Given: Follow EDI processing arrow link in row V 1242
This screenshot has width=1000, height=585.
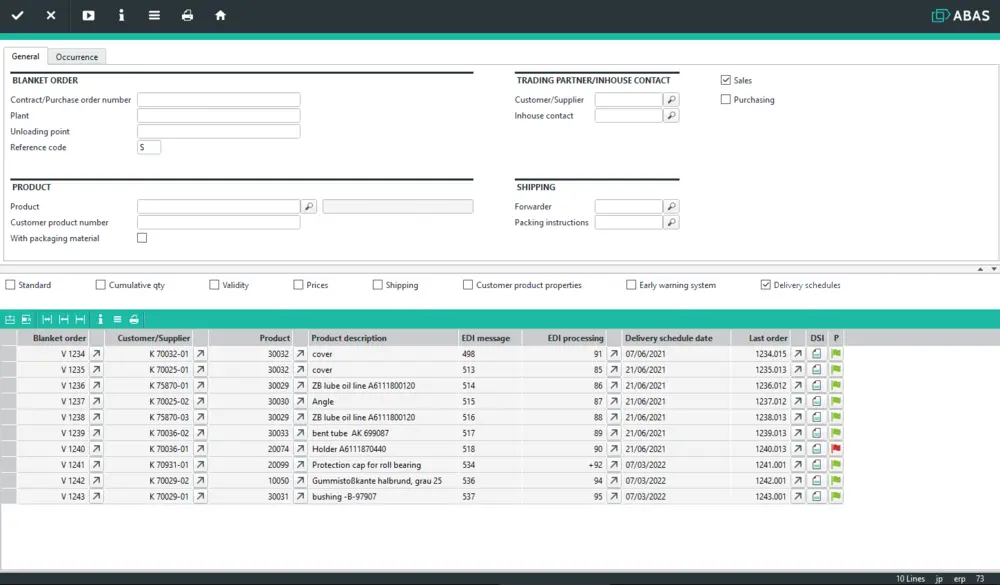Looking at the screenshot, I should (614, 481).
